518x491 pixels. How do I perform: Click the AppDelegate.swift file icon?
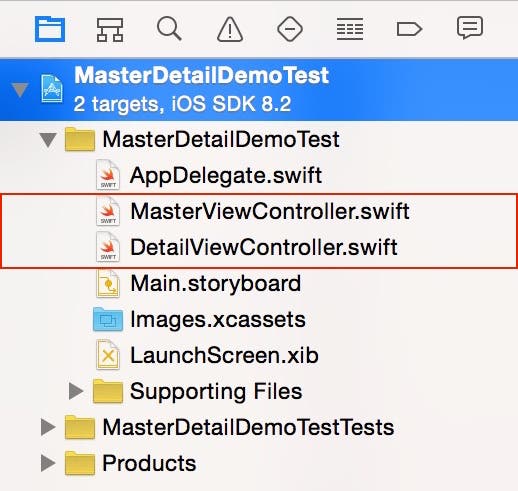pos(108,175)
